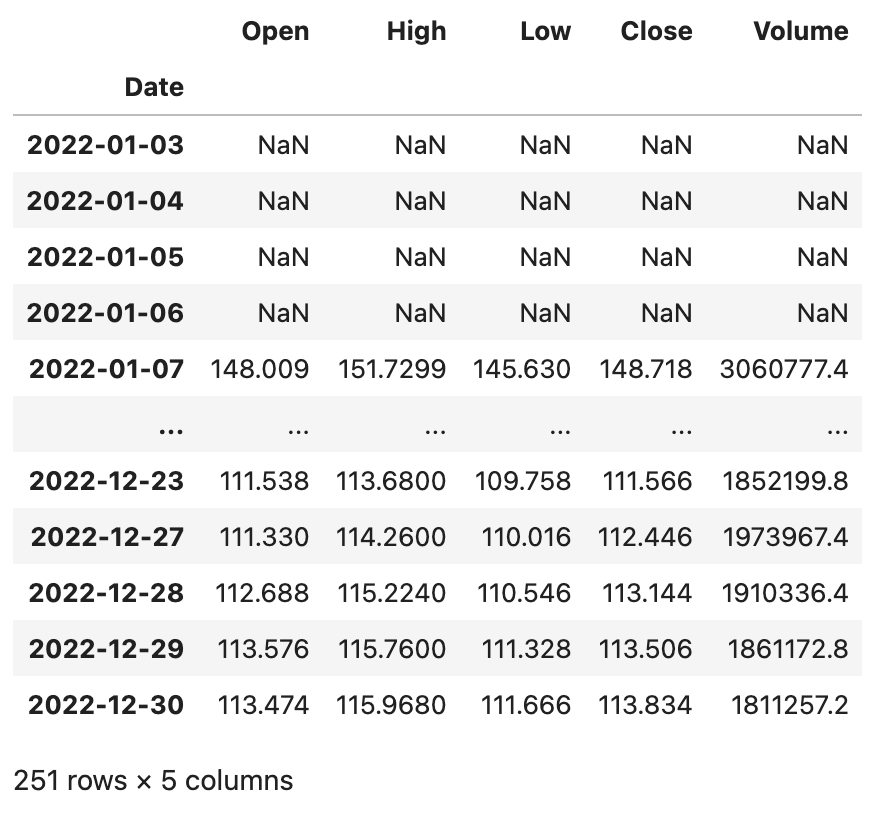Select Close value 113.834
This screenshot has height=820, width=880.
pos(645,705)
